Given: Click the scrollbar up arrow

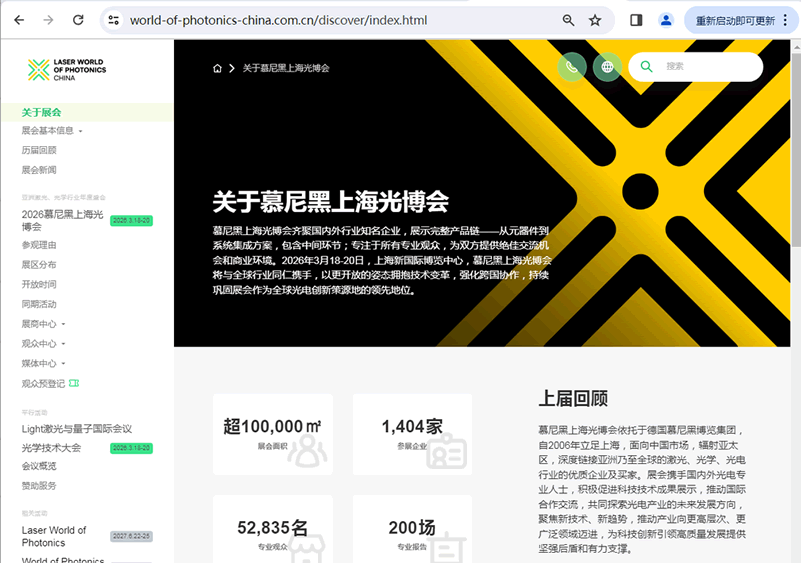Looking at the screenshot, I should [x=796, y=47].
